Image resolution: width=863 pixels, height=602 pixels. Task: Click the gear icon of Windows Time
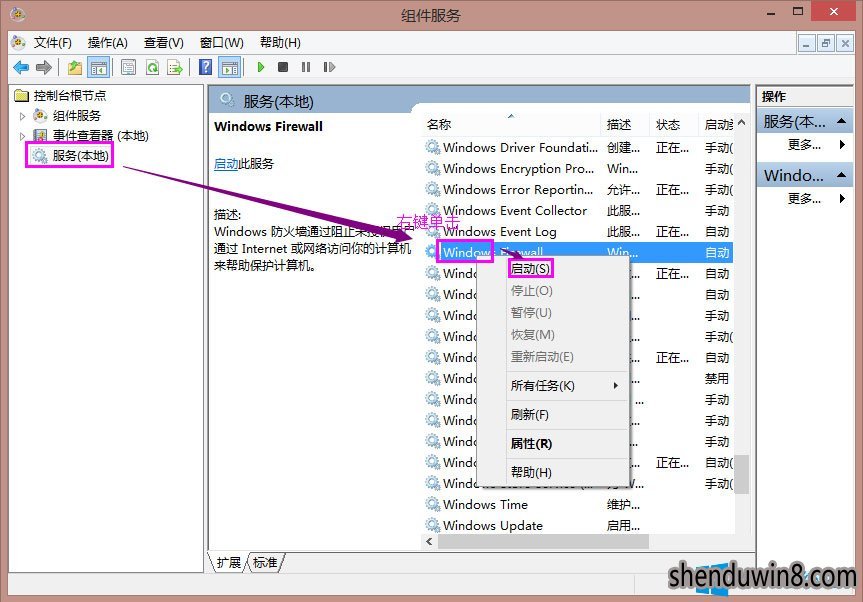433,504
